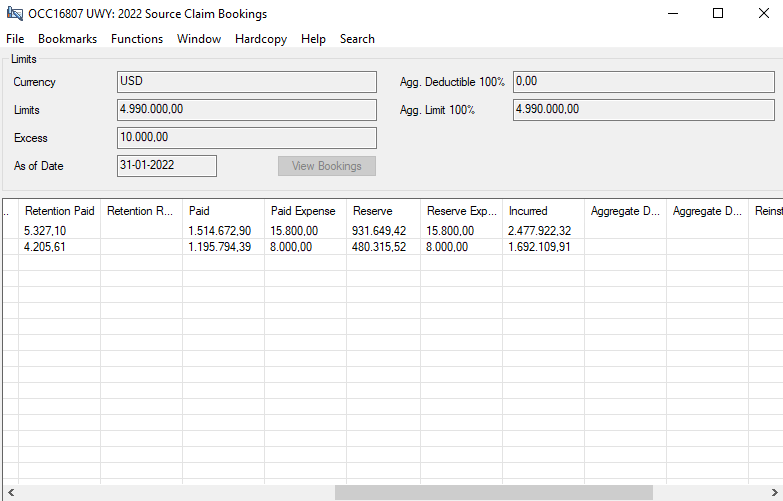The image size is (783, 501).
Task: Open the Bookmarks menu
Action: [x=67, y=39]
